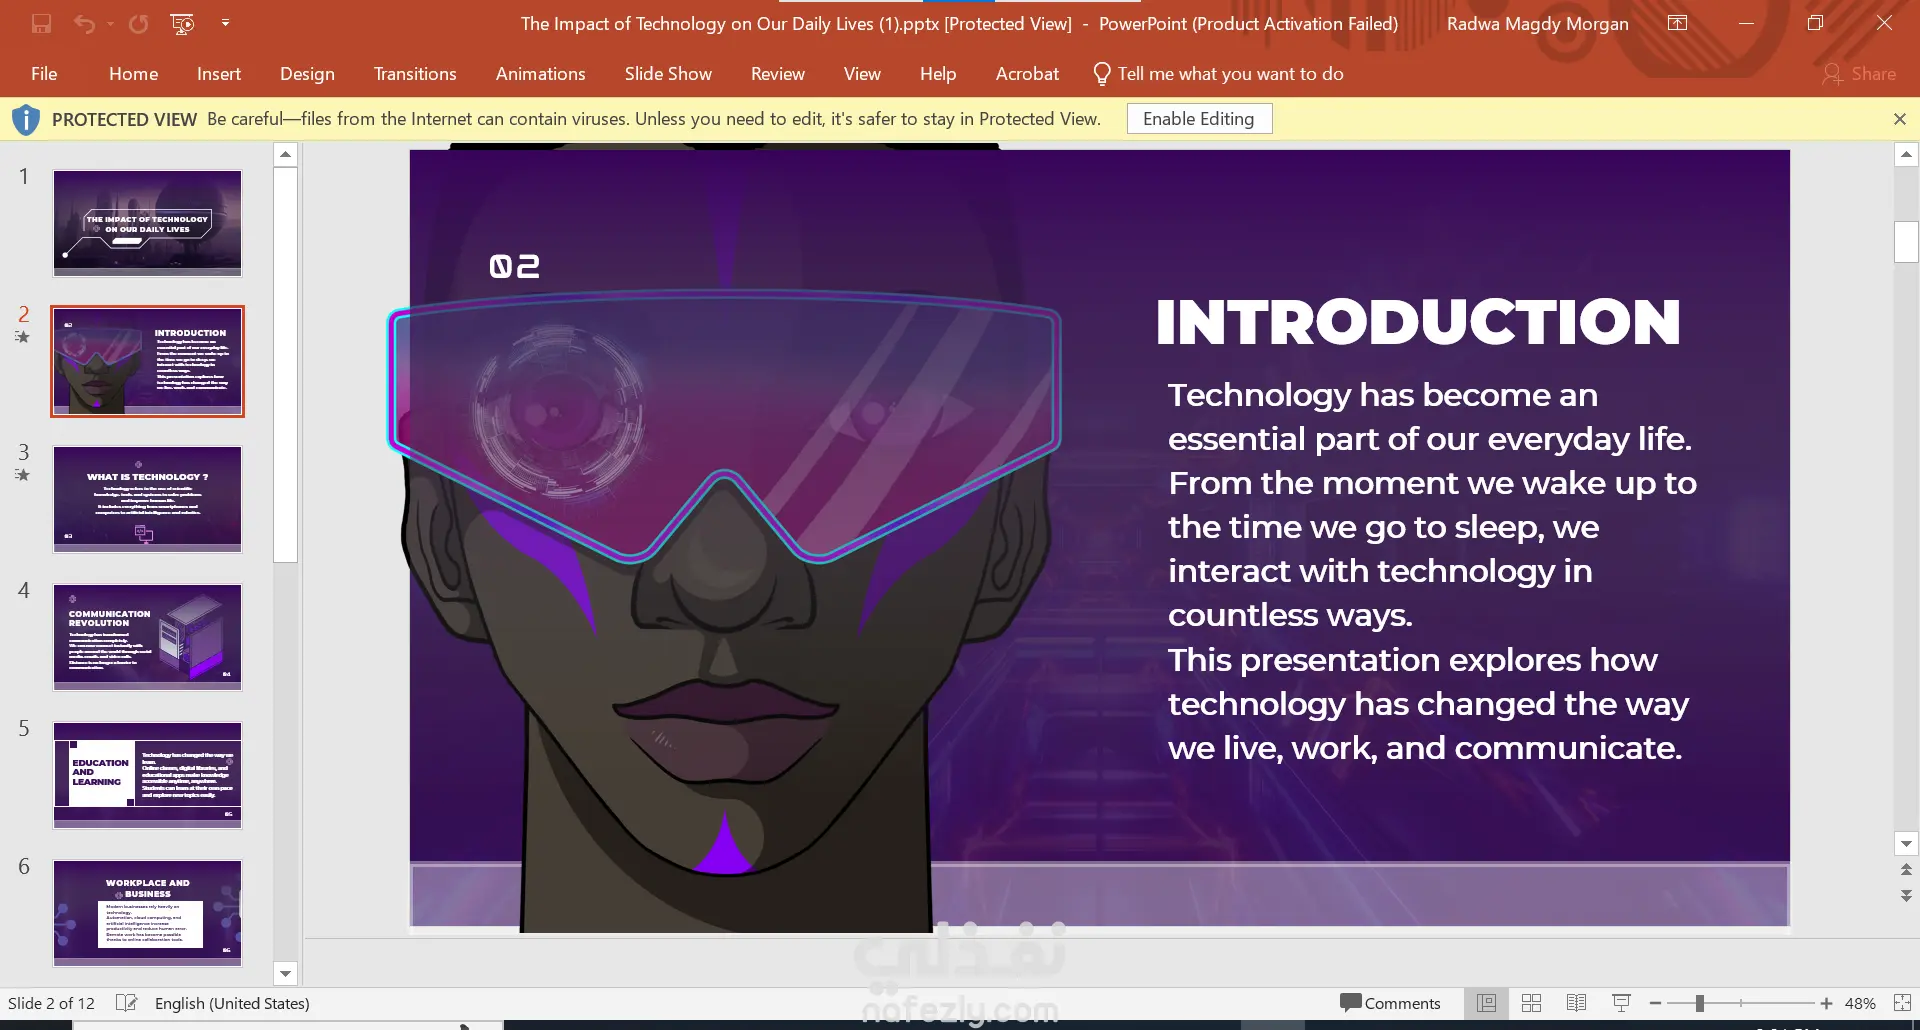Zoom in with the plus button
The image size is (1920, 1030).
[1826, 1003]
